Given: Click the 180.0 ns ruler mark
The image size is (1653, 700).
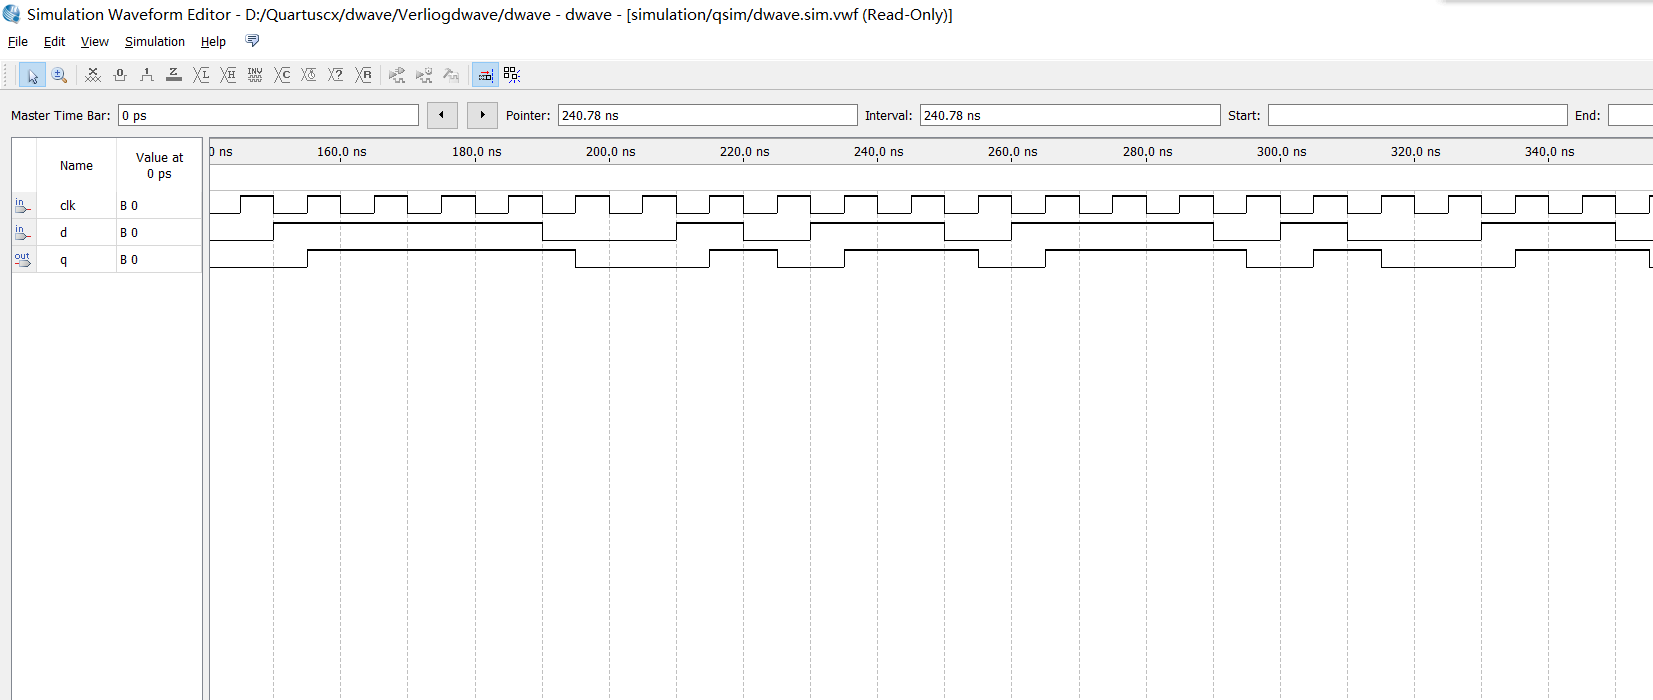Looking at the screenshot, I should 476,152.
